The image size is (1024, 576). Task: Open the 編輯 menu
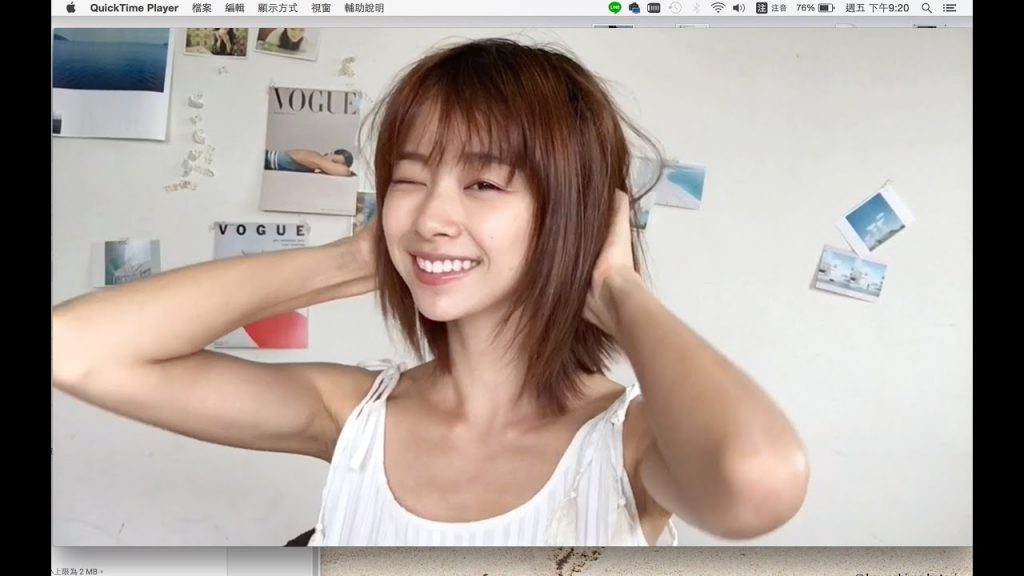pos(235,8)
